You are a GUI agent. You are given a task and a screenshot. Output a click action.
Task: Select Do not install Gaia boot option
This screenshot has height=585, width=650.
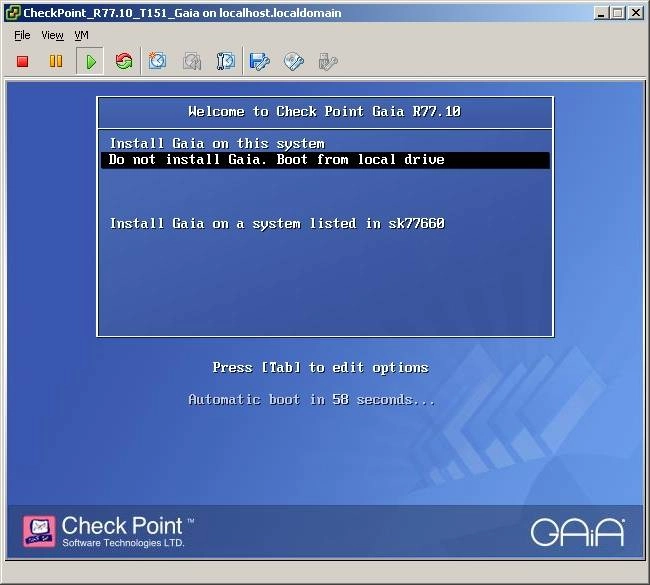click(x=325, y=160)
